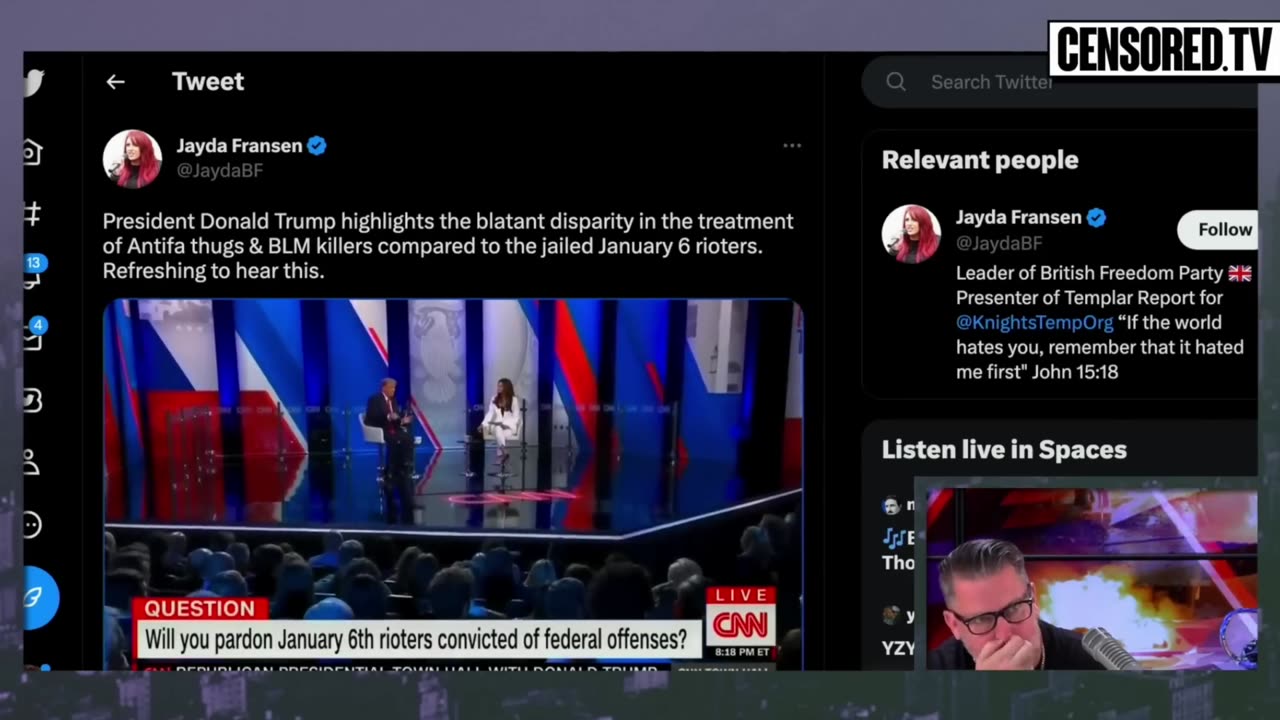Open the tweet's three-dot options menu
Image resolution: width=1280 pixels, height=720 pixels.
click(x=792, y=145)
